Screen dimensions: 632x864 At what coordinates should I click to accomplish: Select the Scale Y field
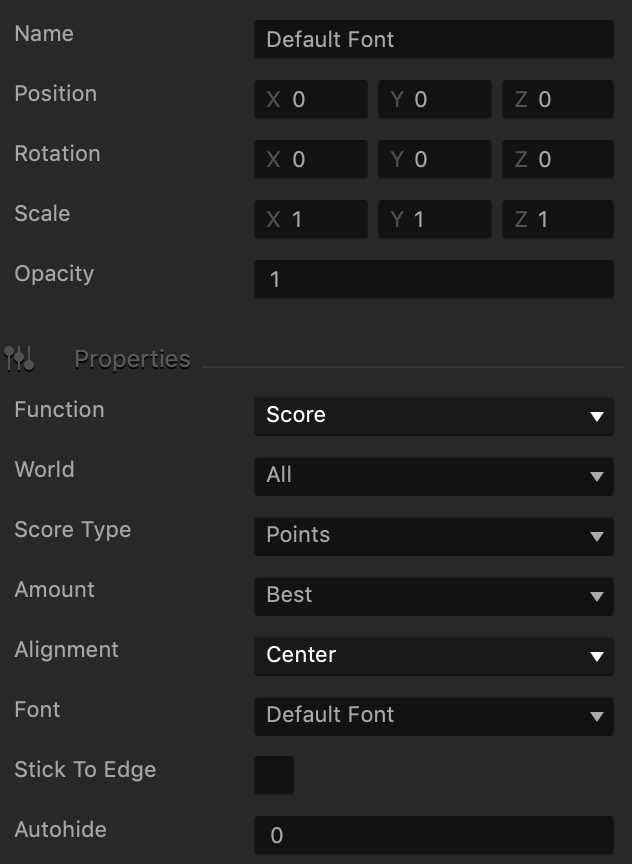(435, 219)
